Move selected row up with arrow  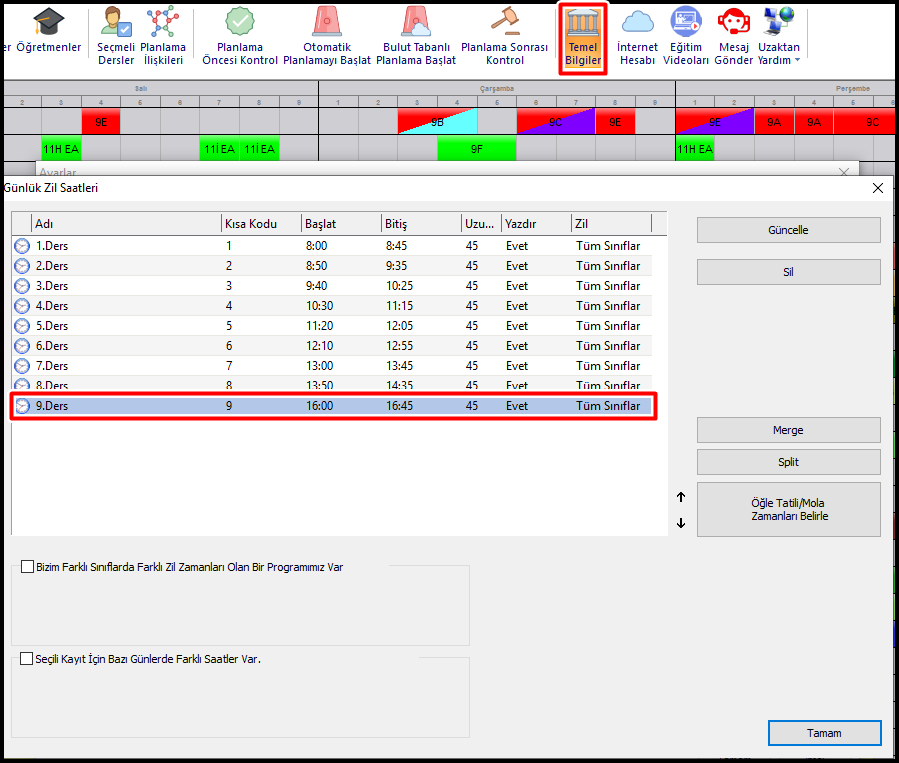[x=681, y=497]
